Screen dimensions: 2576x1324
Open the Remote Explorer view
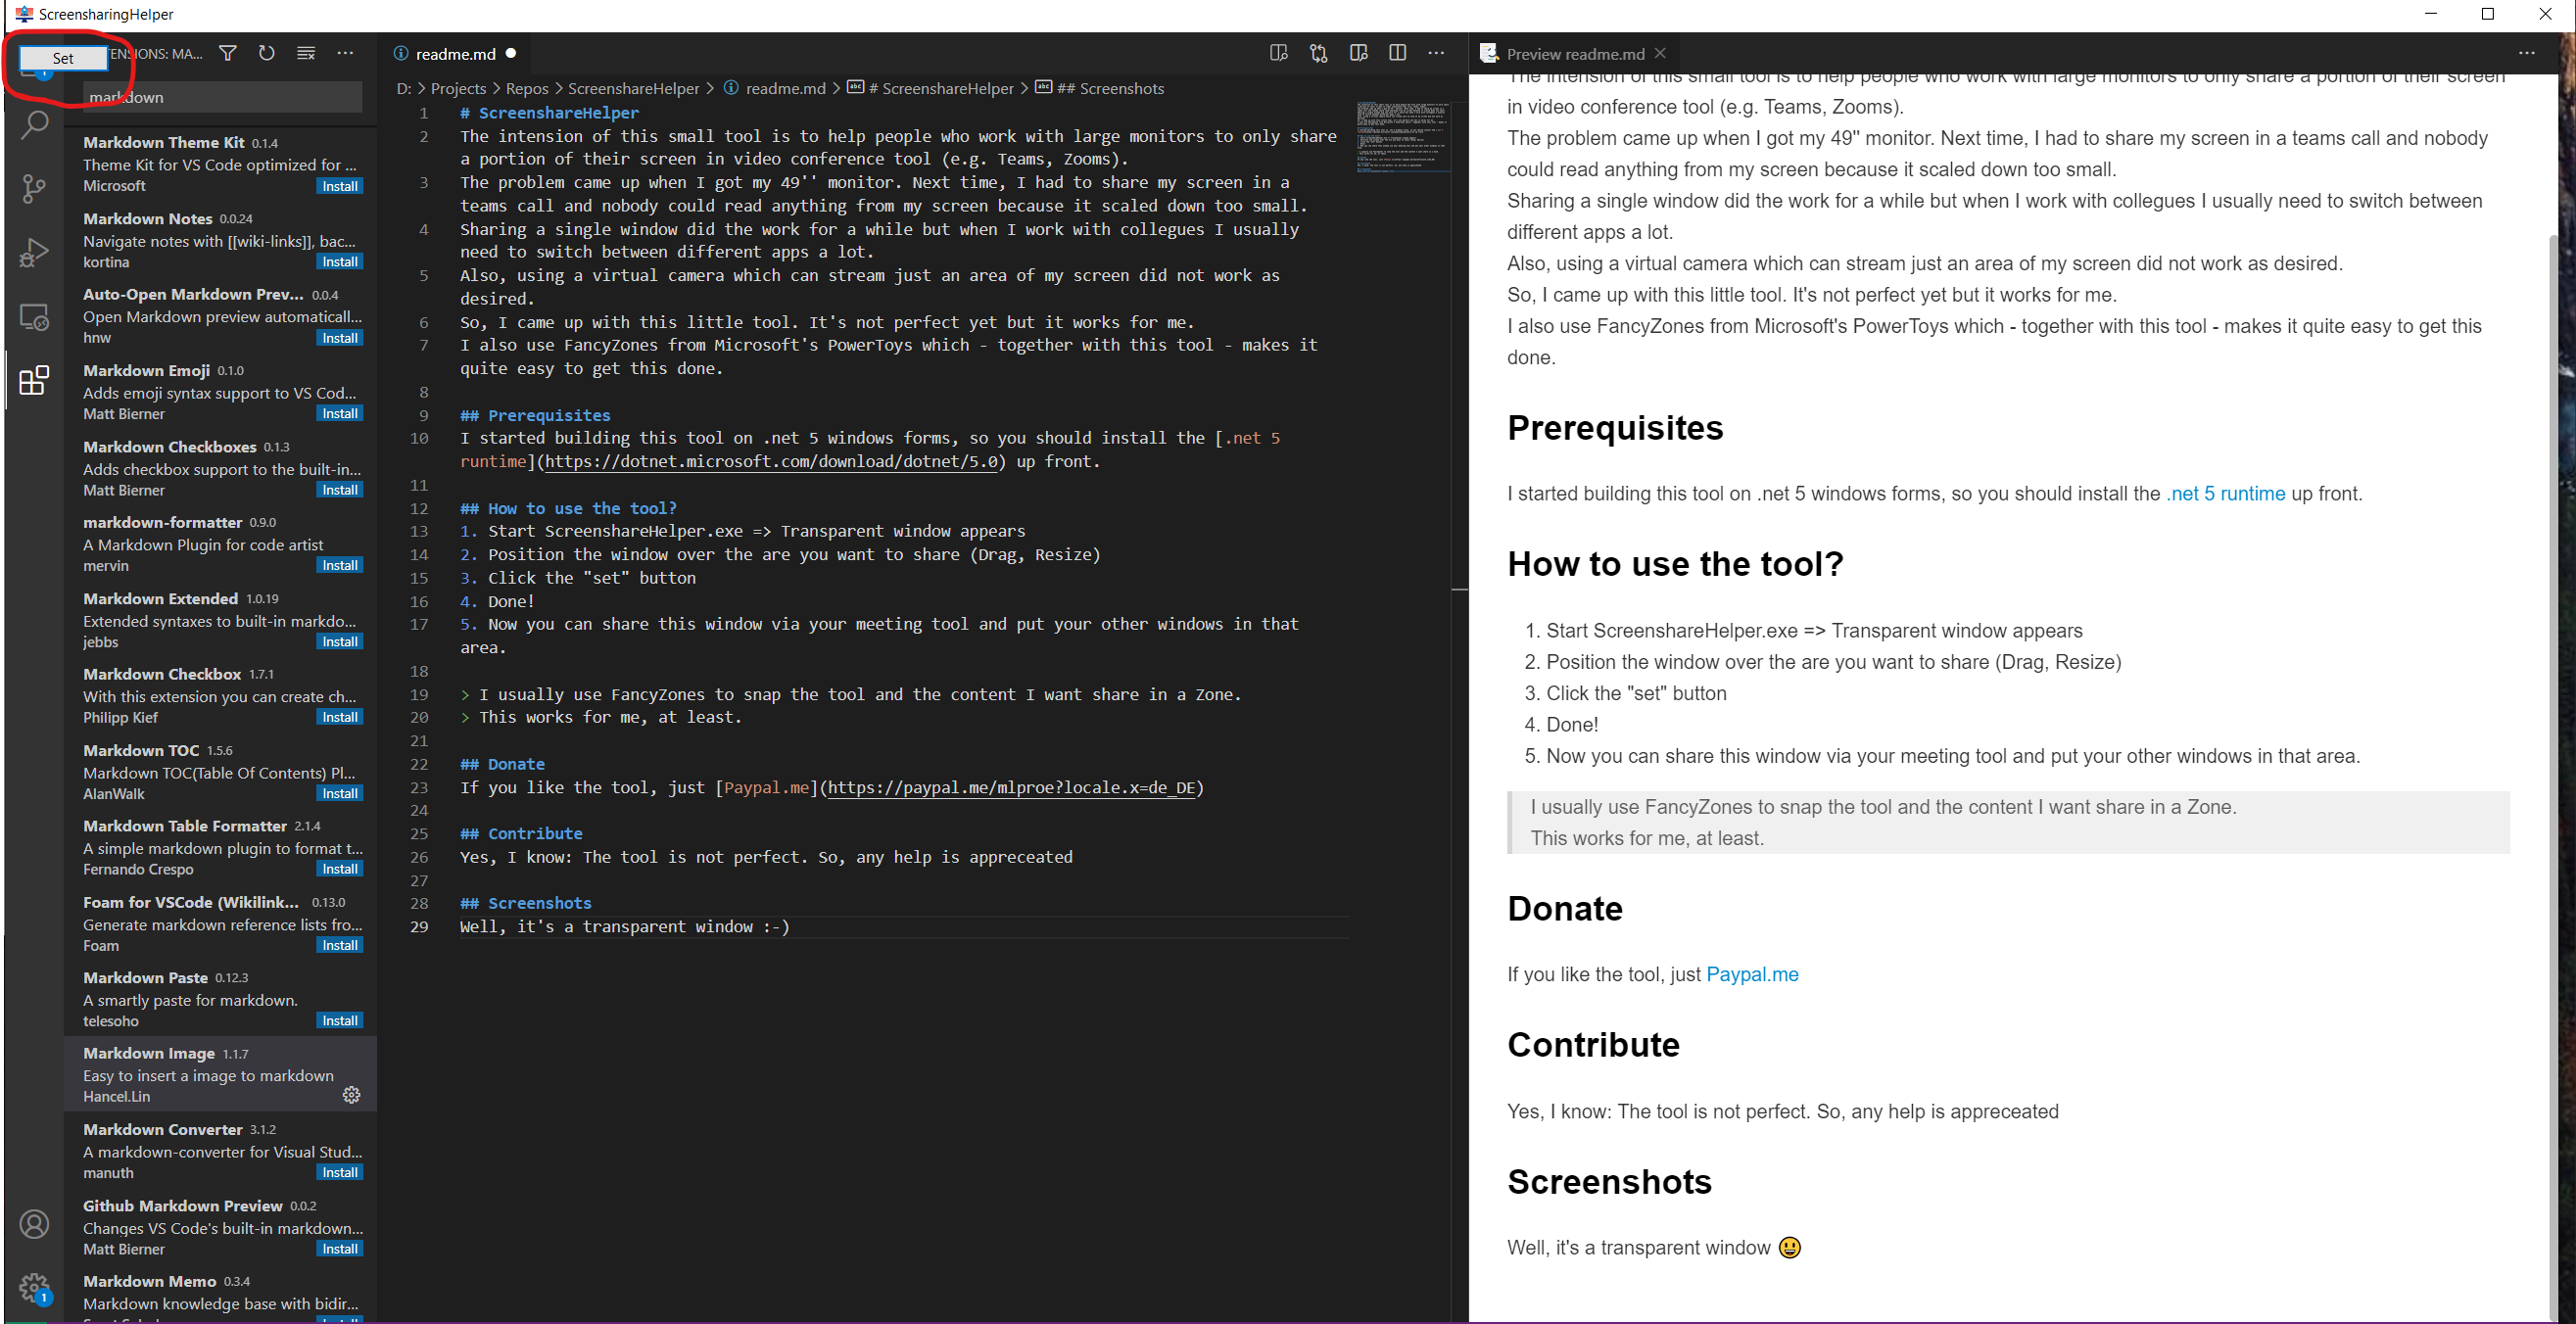click(35, 317)
